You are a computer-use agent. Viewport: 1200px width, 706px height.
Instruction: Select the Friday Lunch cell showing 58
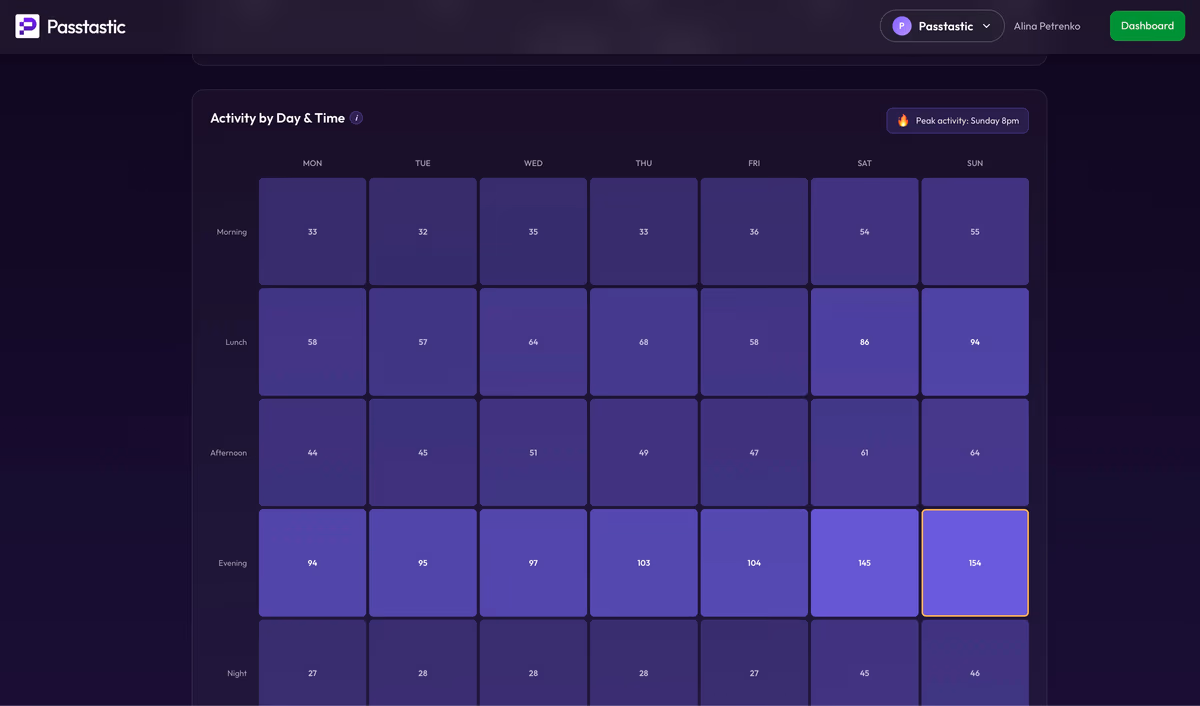754,342
